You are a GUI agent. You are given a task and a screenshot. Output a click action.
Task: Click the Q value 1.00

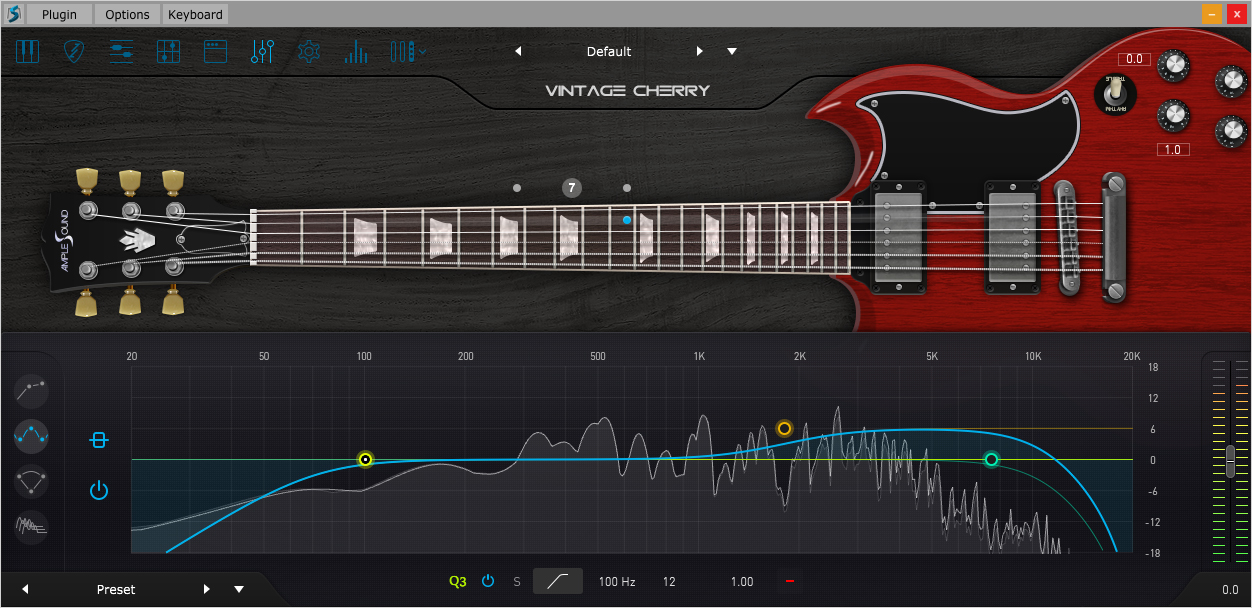pyautogui.click(x=742, y=582)
